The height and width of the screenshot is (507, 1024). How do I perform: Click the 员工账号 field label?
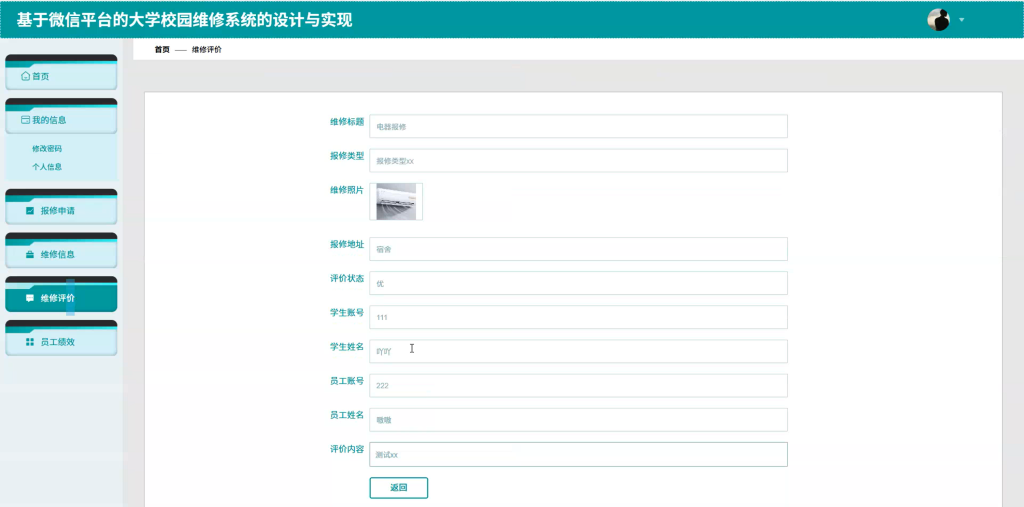point(347,381)
